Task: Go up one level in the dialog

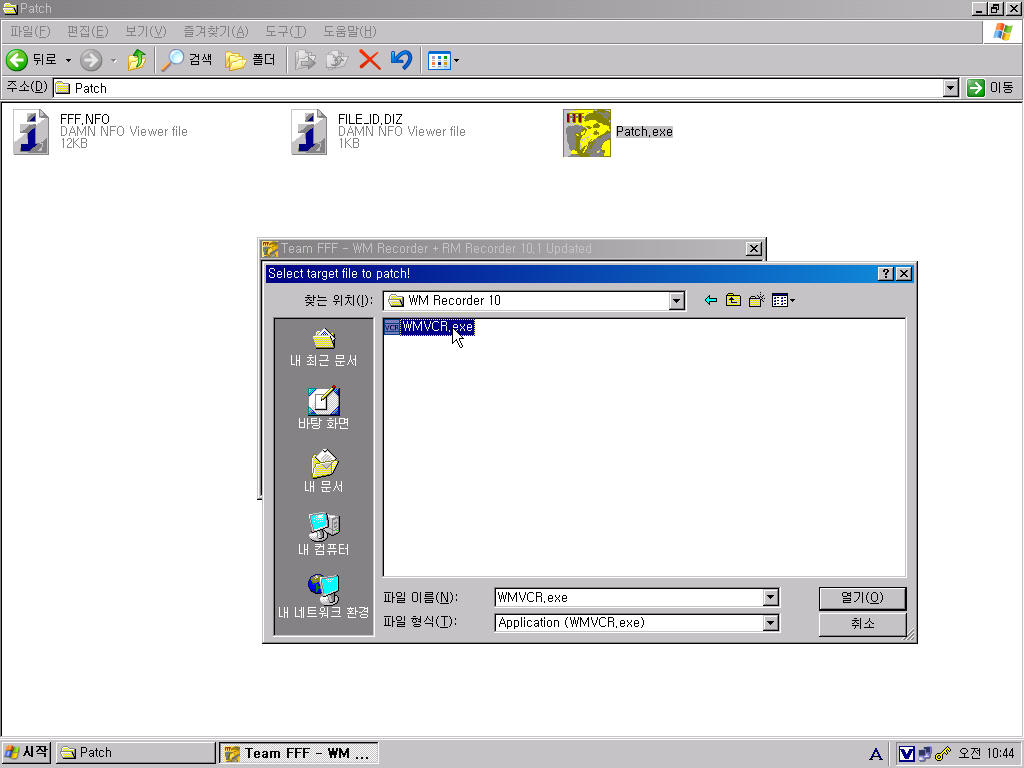Action: pyautogui.click(x=733, y=300)
